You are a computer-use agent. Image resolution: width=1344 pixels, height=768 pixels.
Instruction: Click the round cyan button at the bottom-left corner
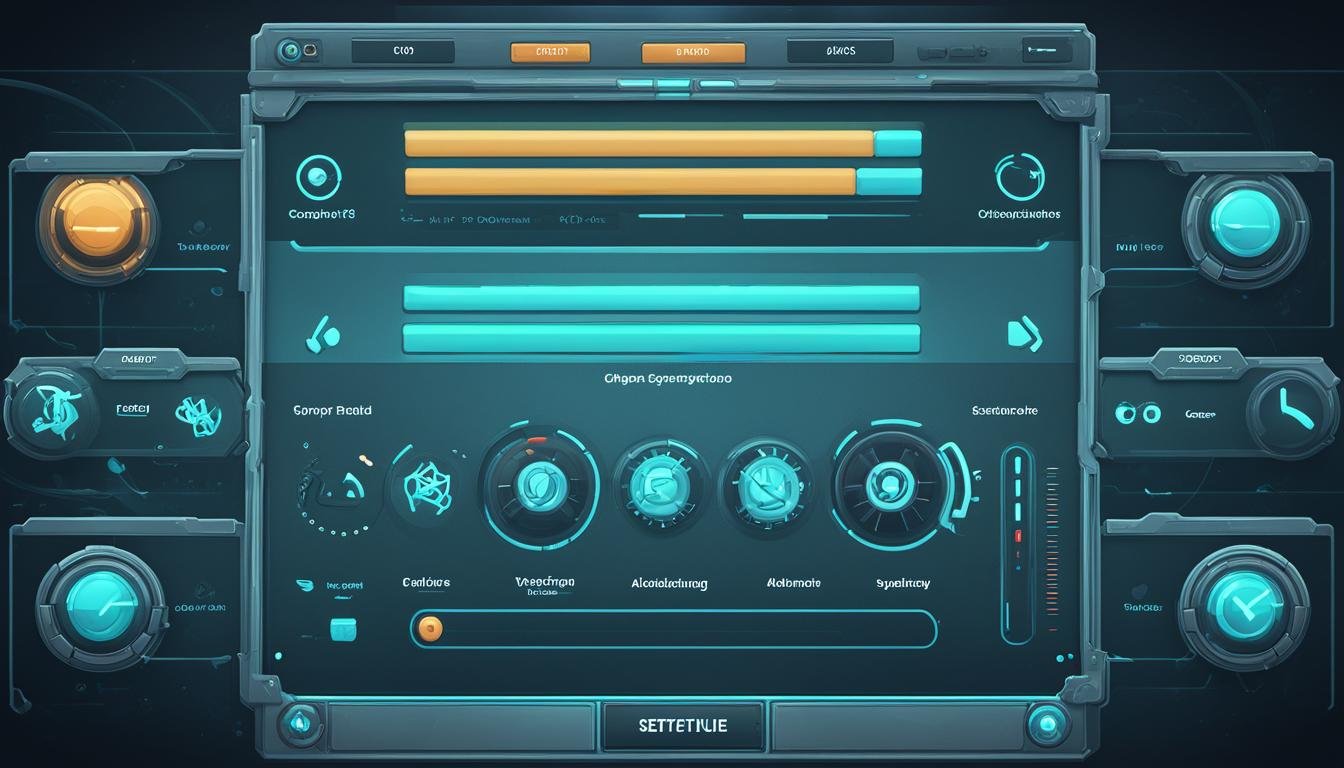coord(299,722)
